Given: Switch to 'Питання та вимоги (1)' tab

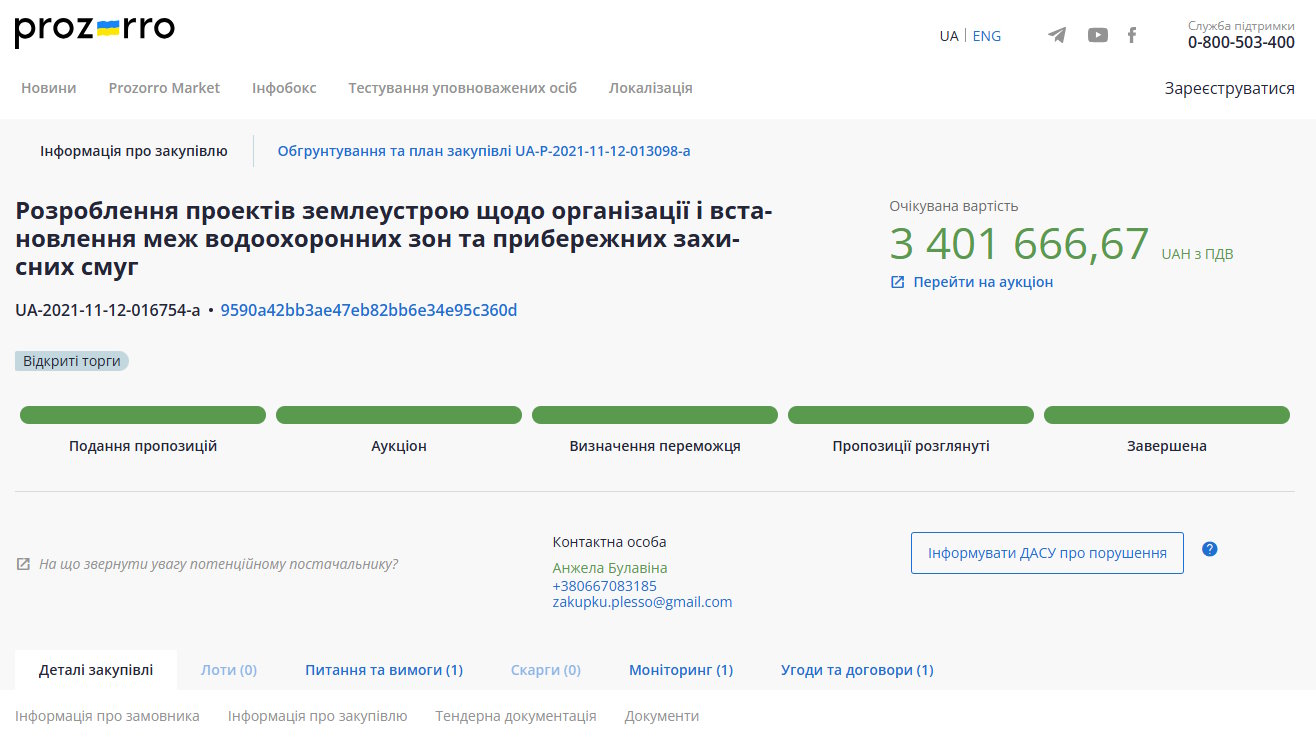Looking at the screenshot, I should click(x=383, y=670).
